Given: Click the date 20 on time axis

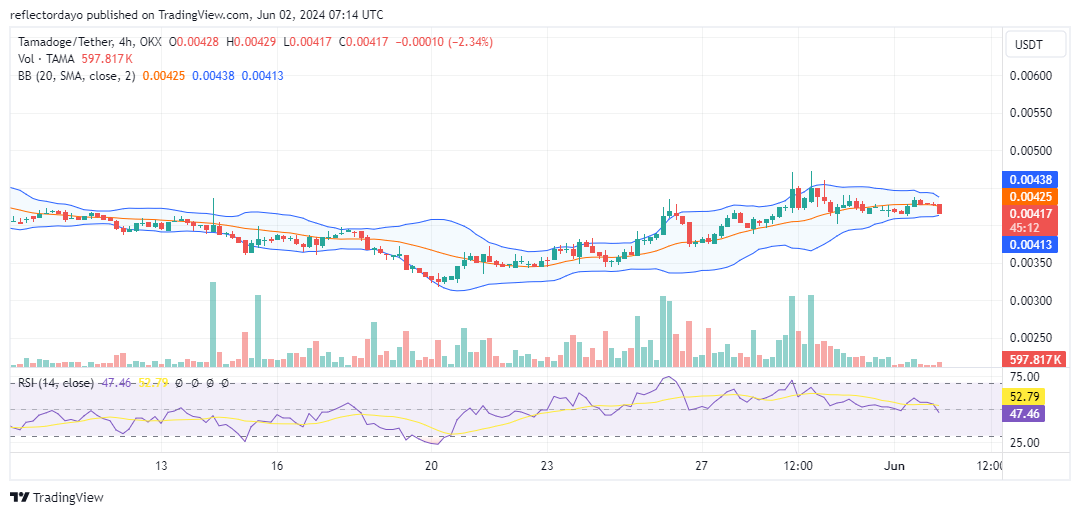Looking at the screenshot, I should (x=432, y=466).
